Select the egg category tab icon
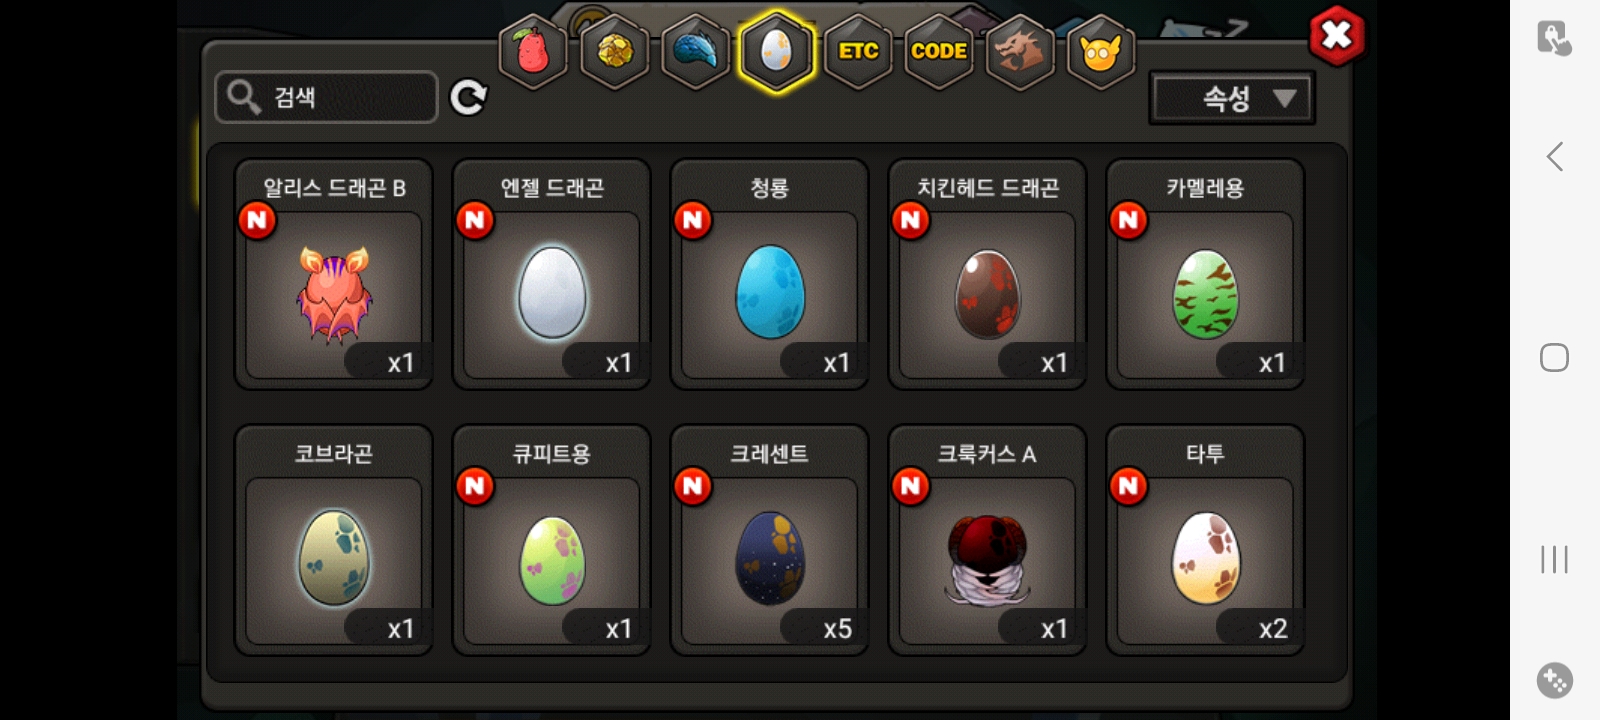Screen dimensions: 1600x720 click(777, 51)
